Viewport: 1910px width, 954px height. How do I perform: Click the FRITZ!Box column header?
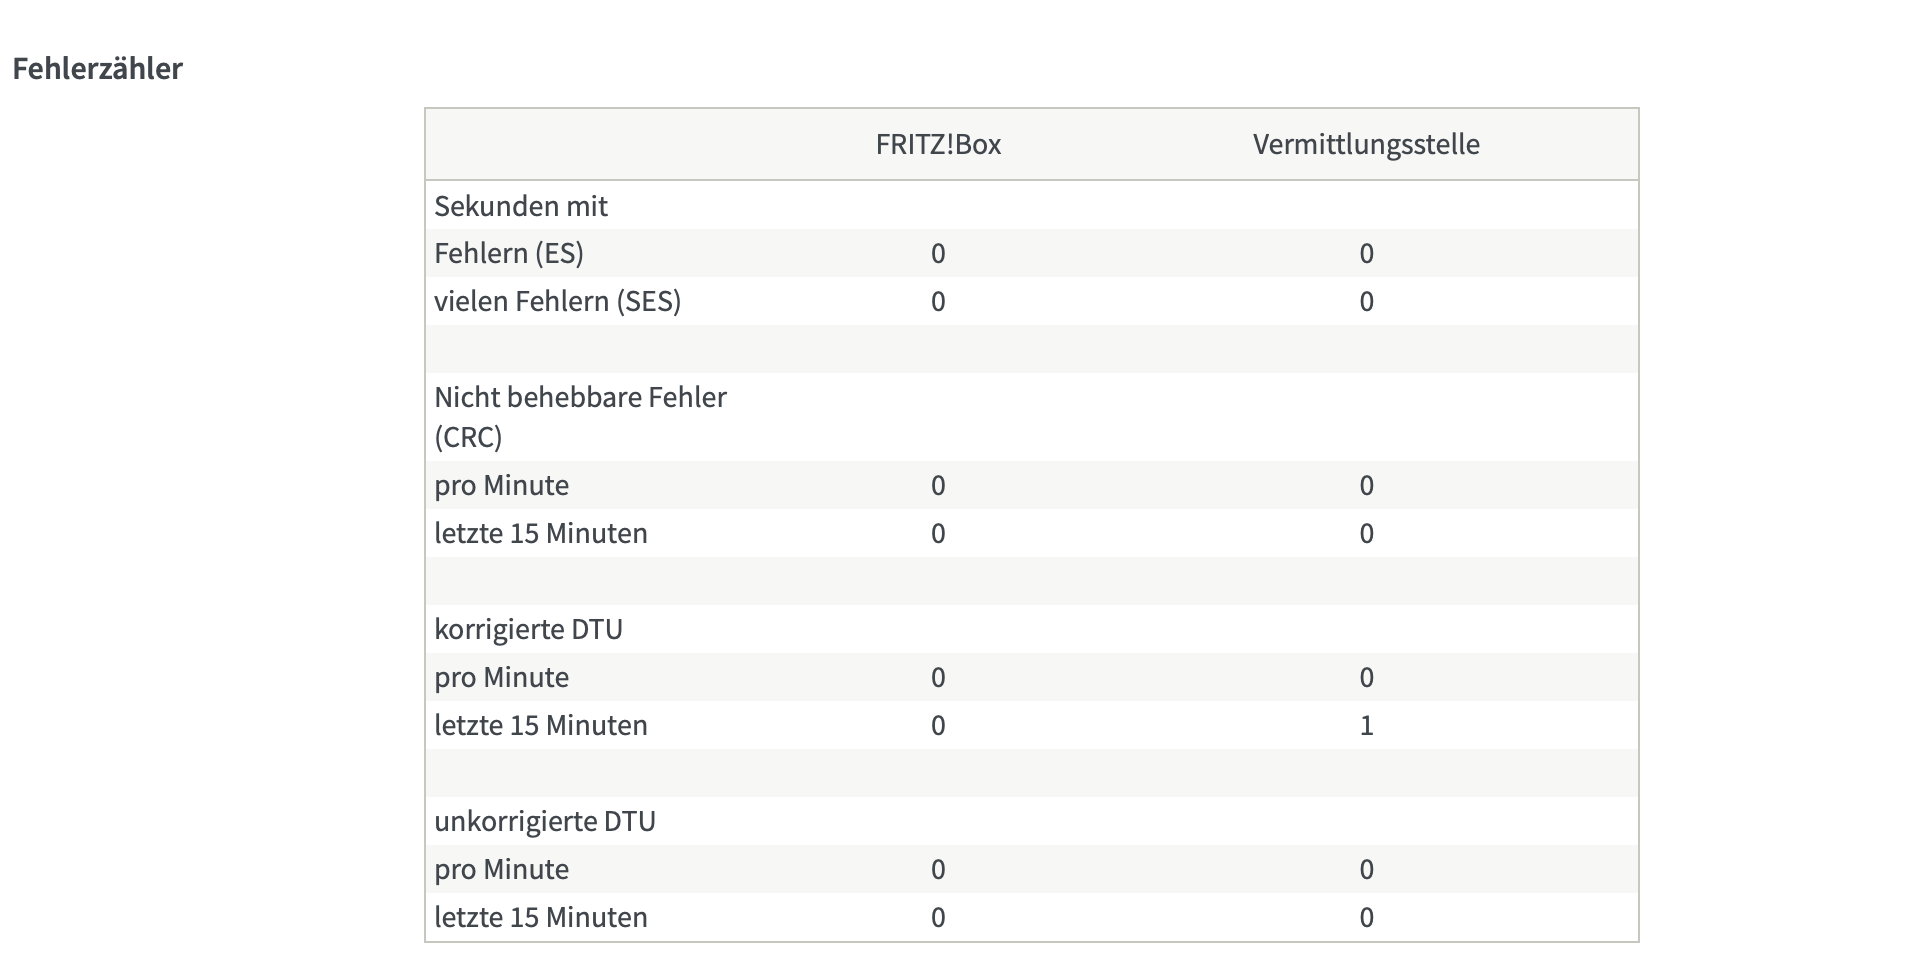tap(937, 144)
